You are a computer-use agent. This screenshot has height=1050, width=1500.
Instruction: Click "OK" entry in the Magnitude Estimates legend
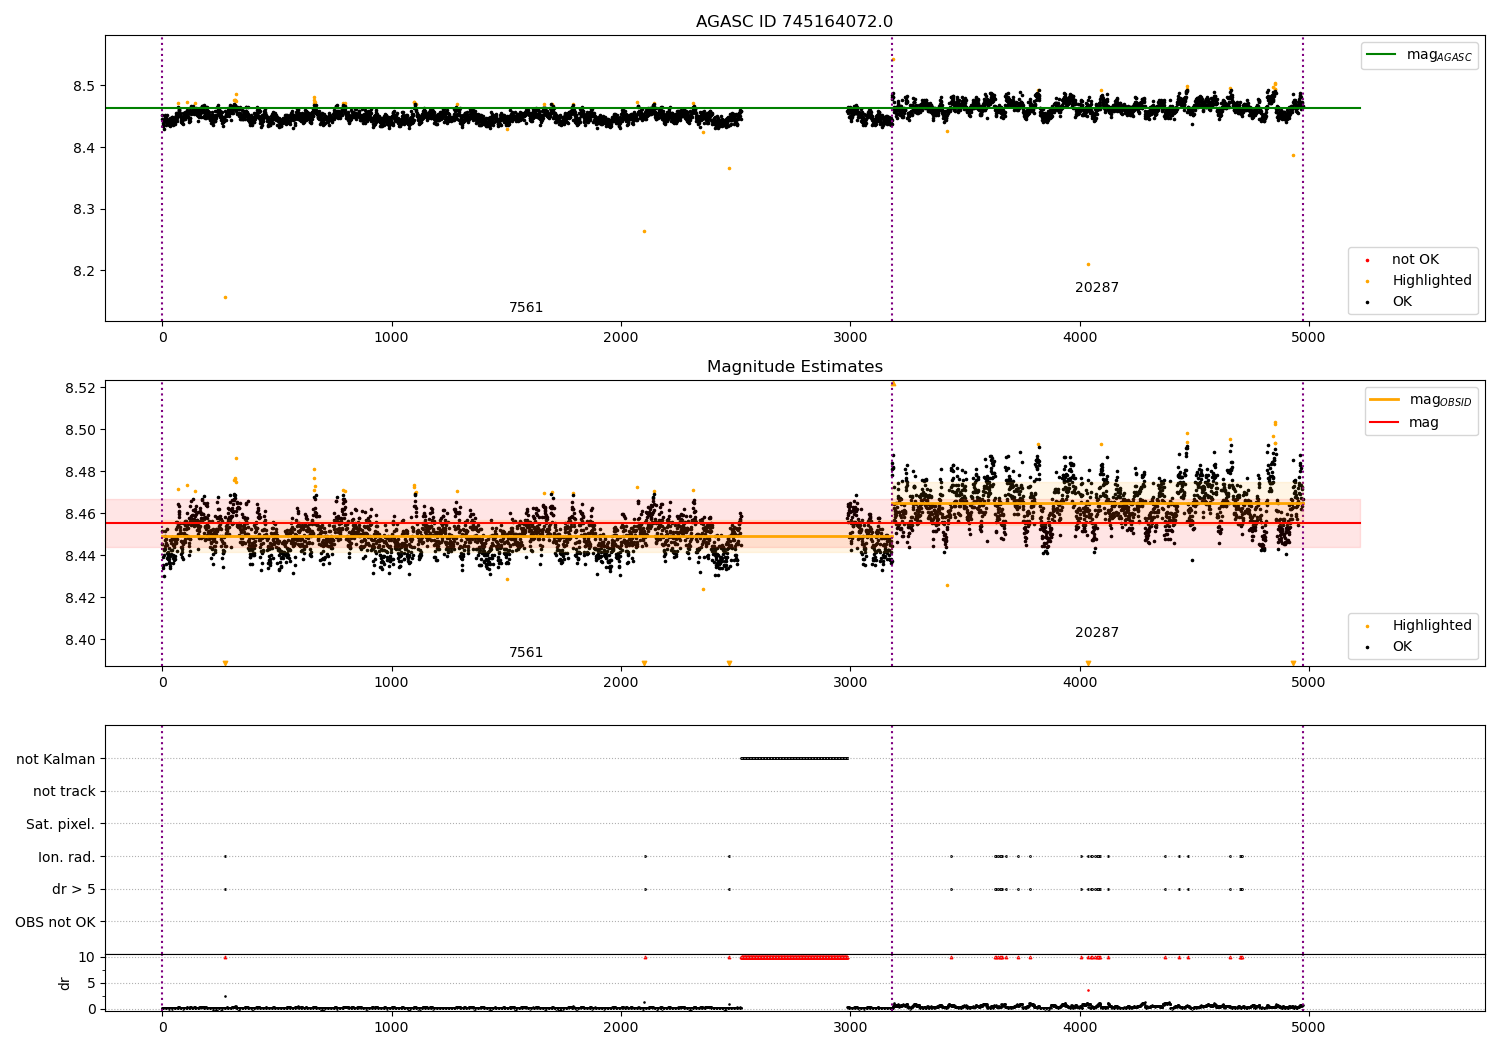pos(1402,647)
